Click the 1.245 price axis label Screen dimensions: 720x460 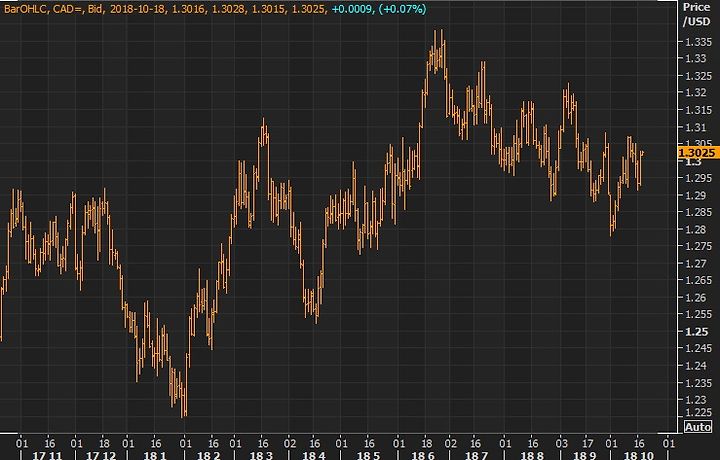[697, 348]
